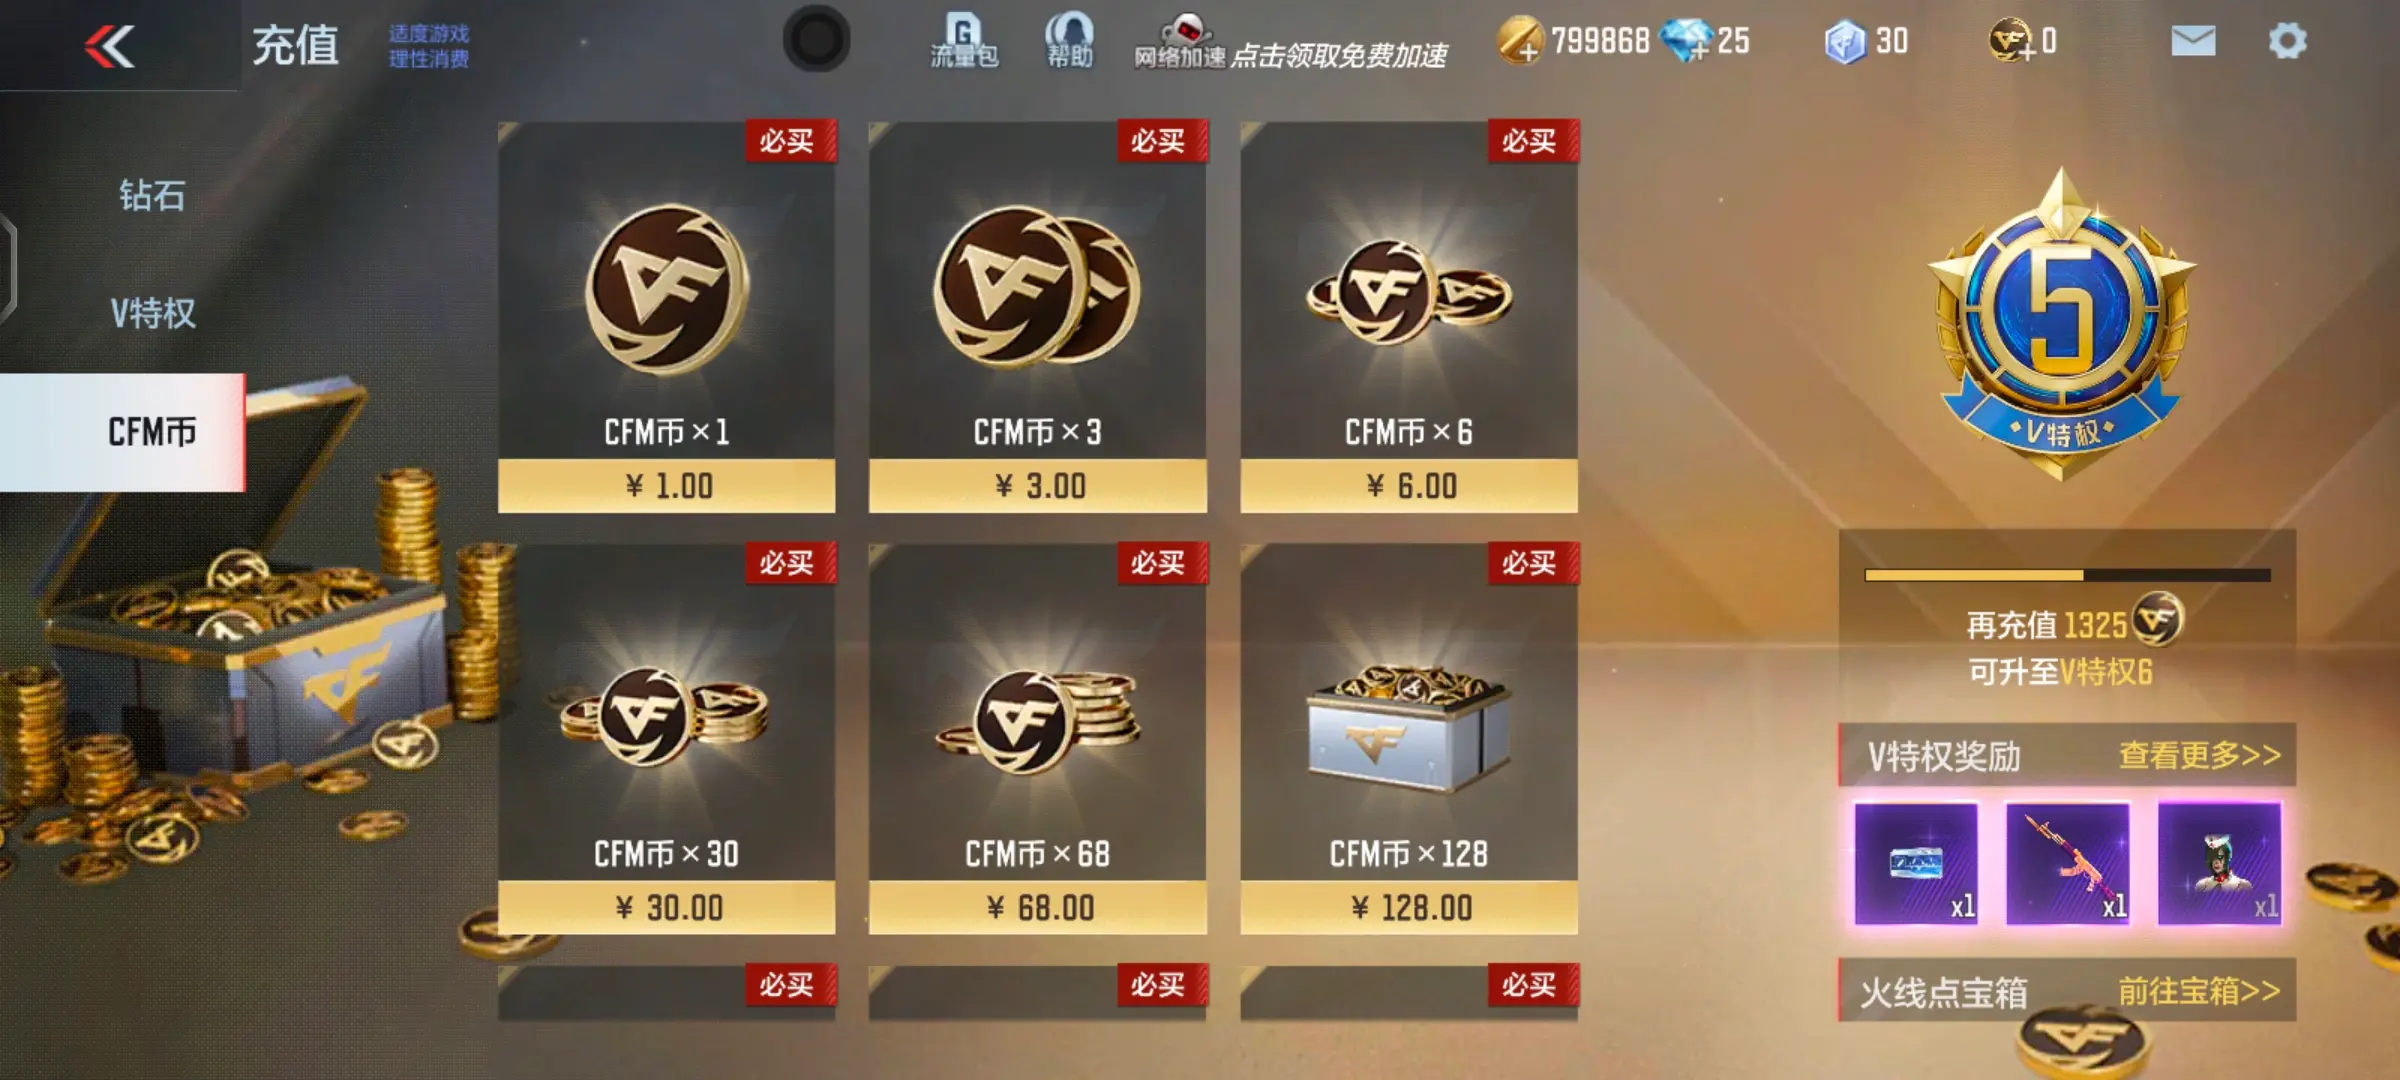2400x1080 pixels.
Task: Tap the red double-chevron back arrow
Action: 110,46
